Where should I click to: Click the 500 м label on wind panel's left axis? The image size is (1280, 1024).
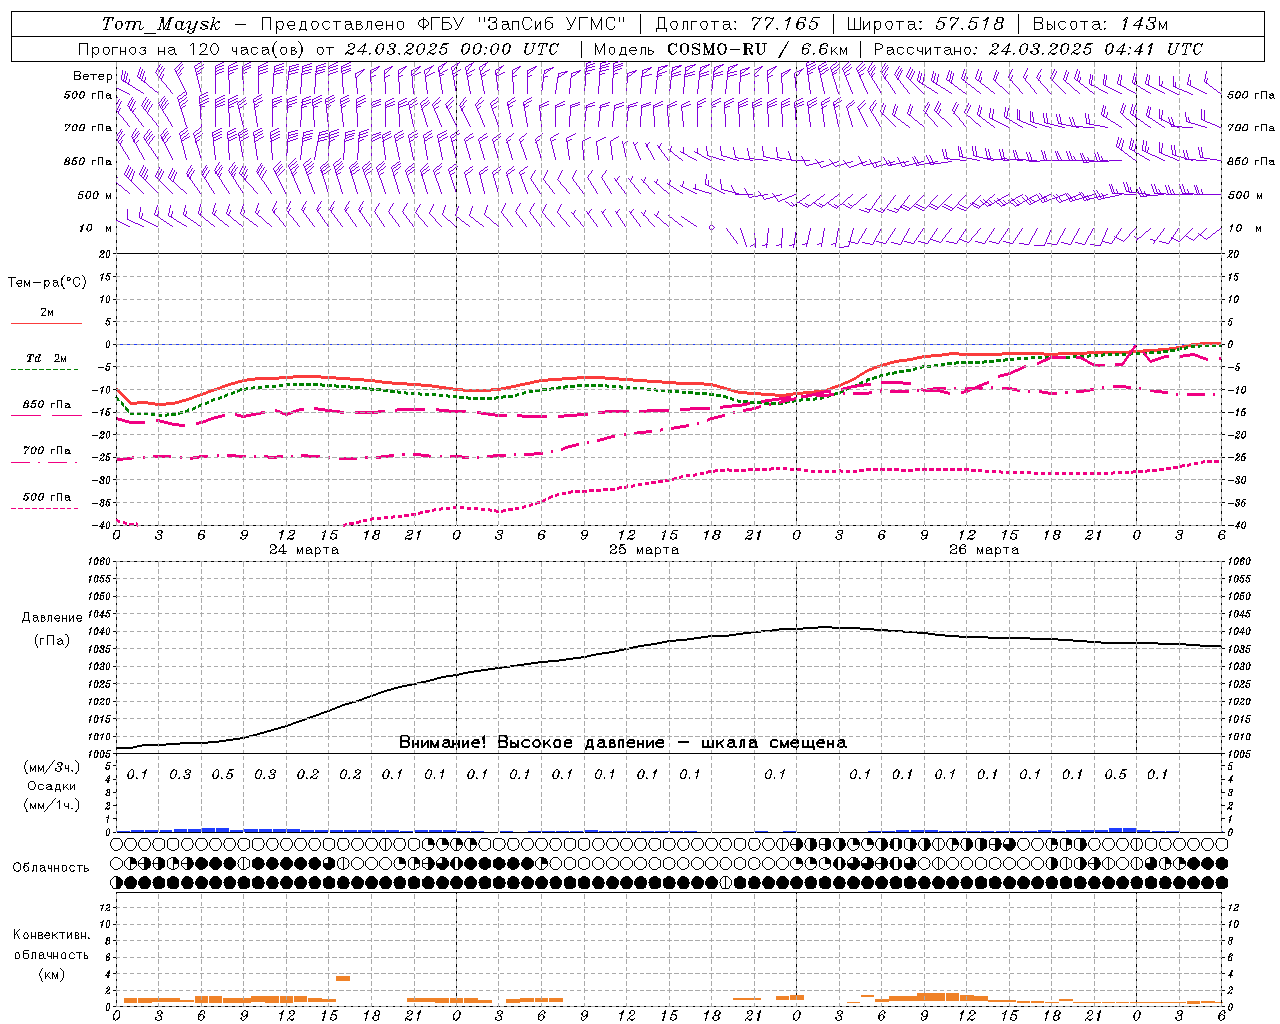[x=95, y=196]
